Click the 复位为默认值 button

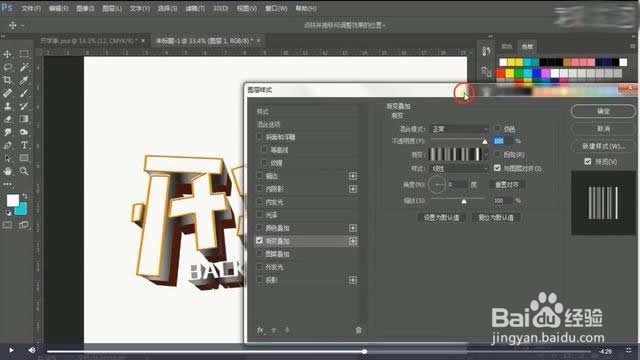[496, 218]
